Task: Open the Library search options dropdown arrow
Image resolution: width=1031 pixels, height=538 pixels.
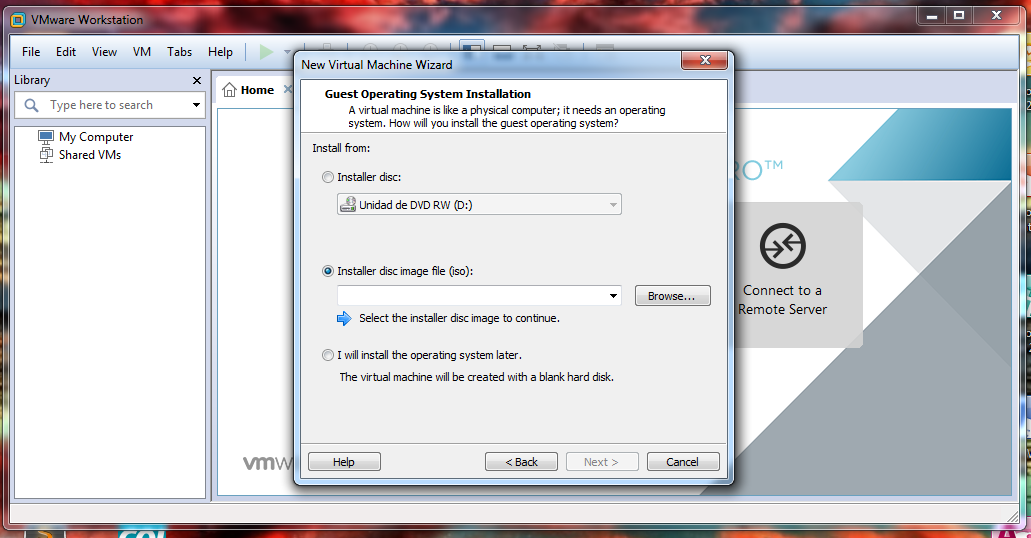Action: [x=196, y=105]
